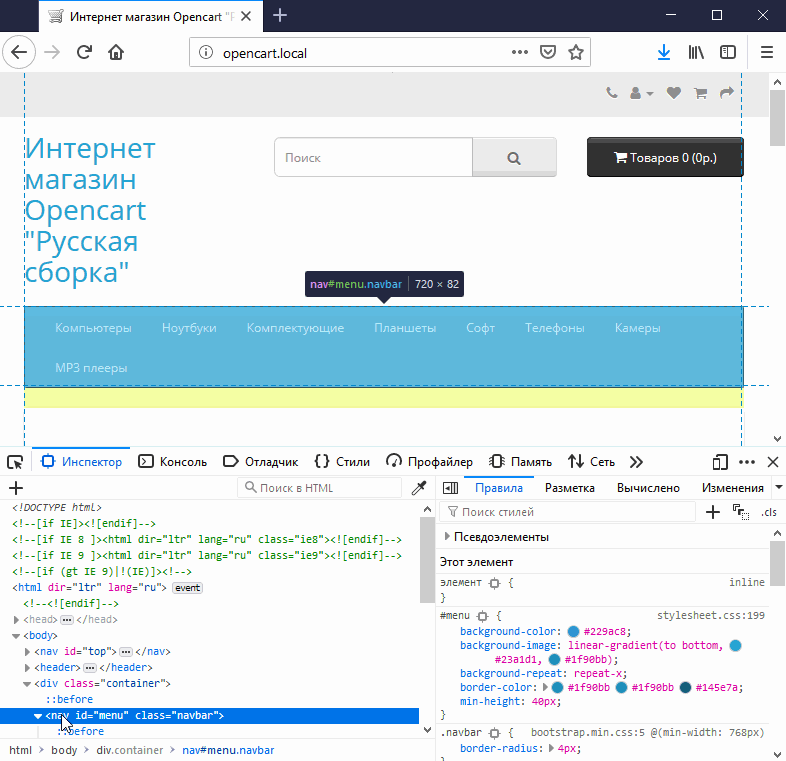Open the MP3 плееры menu category
This screenshot has width=786, height=761.
(91, 368)
